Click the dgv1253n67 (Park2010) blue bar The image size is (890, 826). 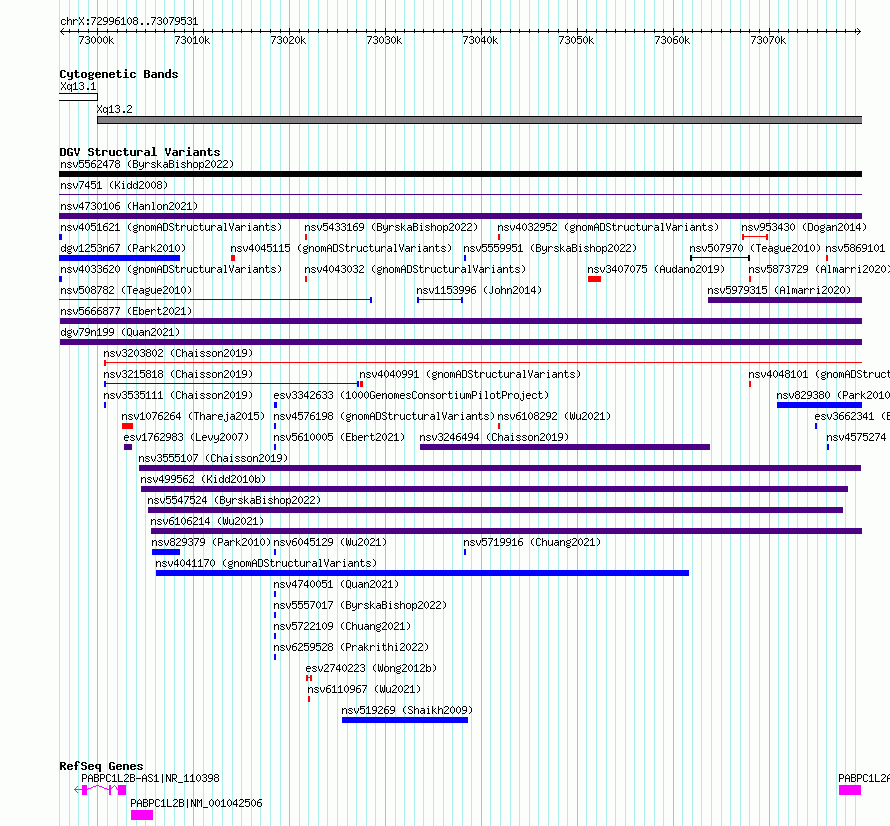120,258
